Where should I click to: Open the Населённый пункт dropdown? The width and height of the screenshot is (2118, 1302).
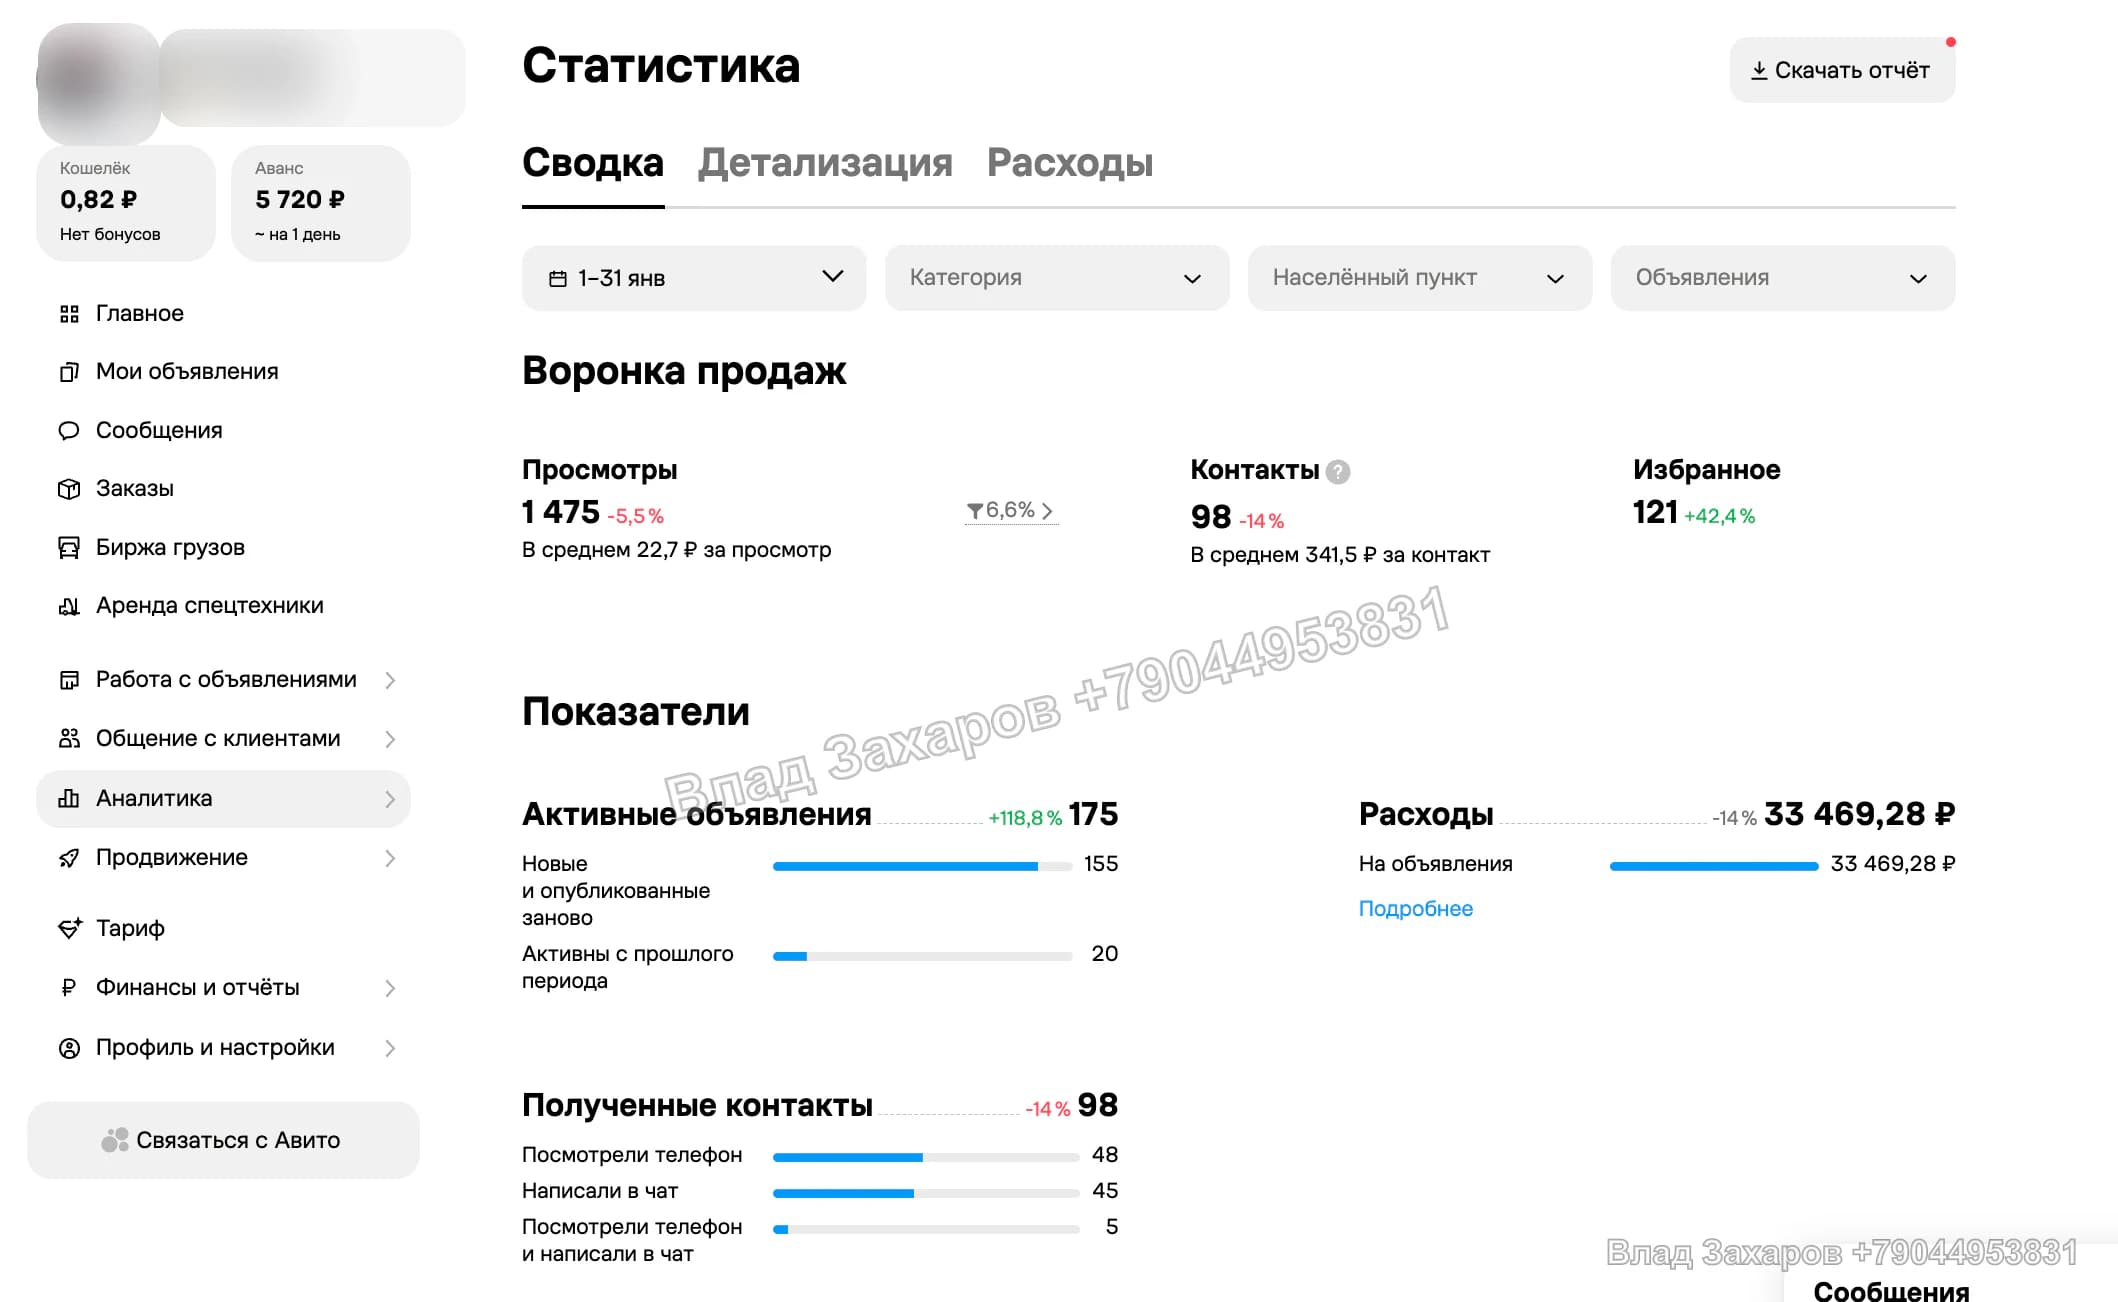1420,278
